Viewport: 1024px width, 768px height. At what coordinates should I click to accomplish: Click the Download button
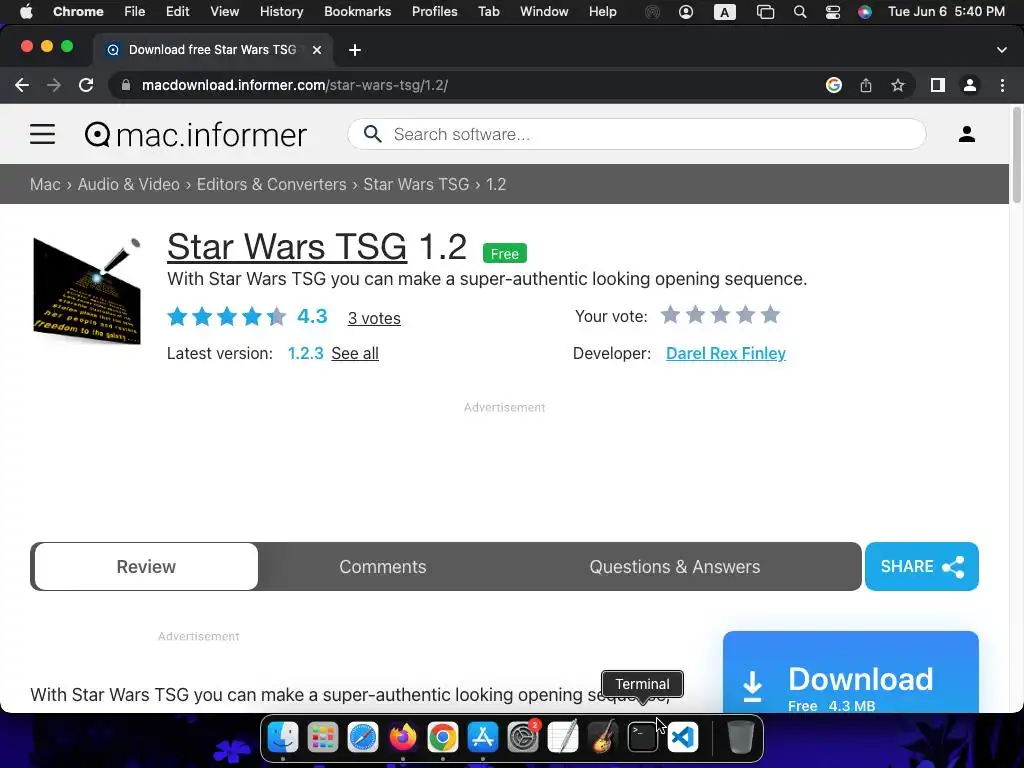pyautogui.click(x=850, y=673)
